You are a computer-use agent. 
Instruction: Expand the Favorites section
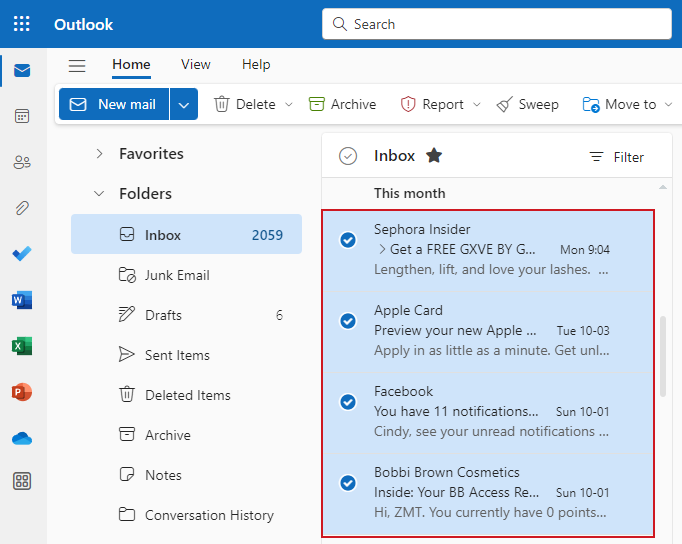(x=100, y=154)
